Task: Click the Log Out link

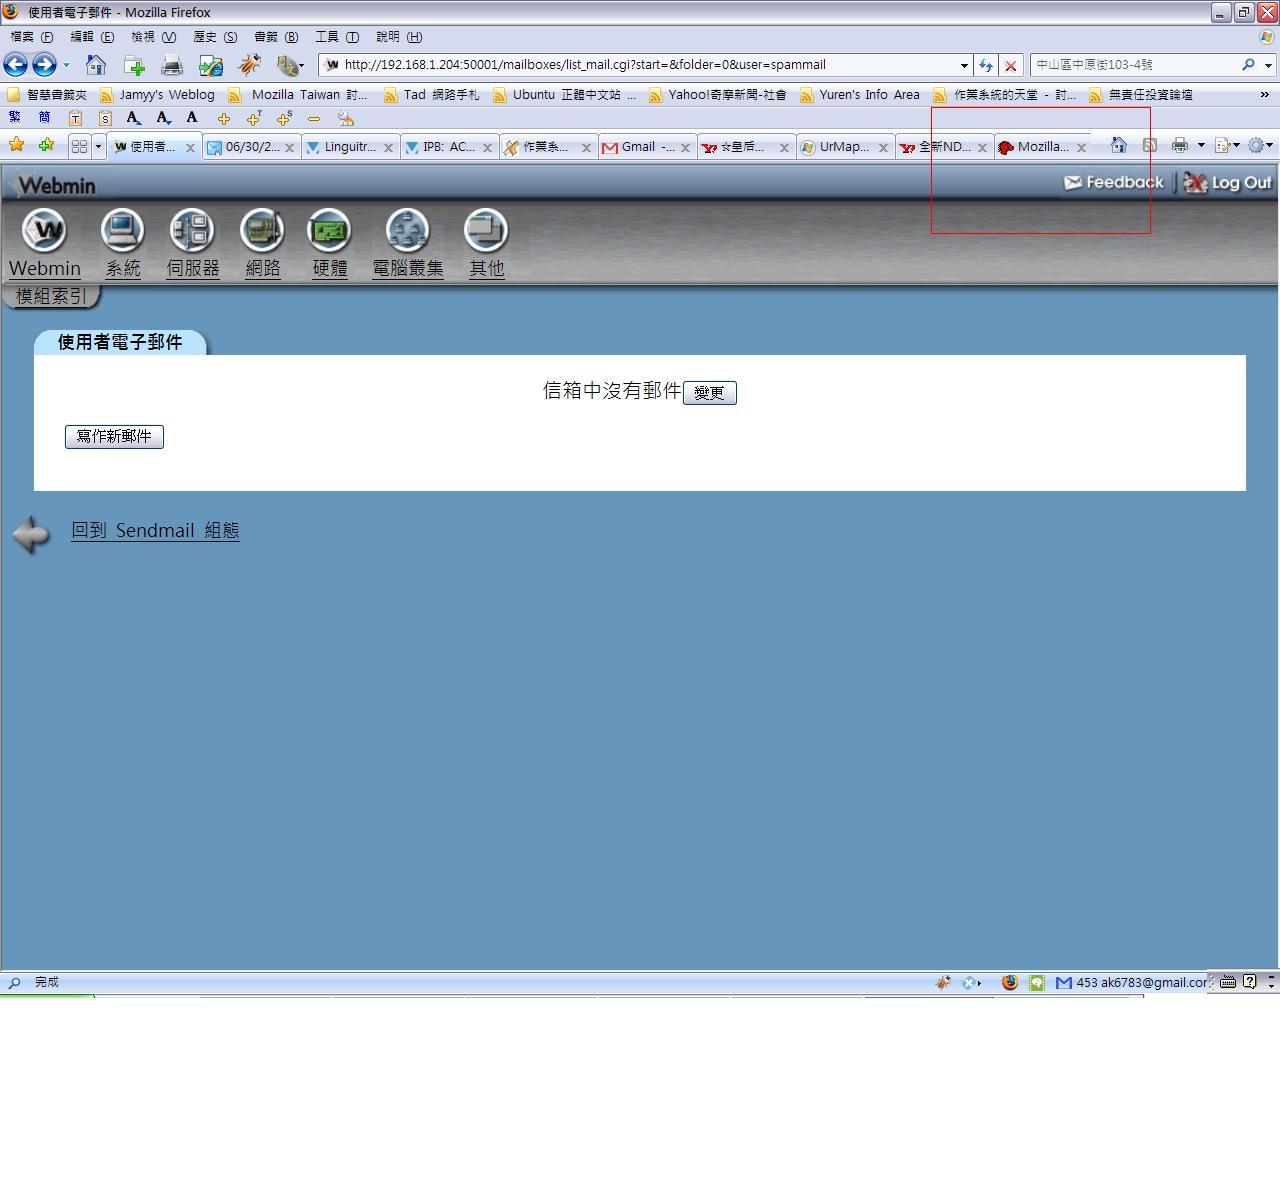Action: coord(1228,183)
